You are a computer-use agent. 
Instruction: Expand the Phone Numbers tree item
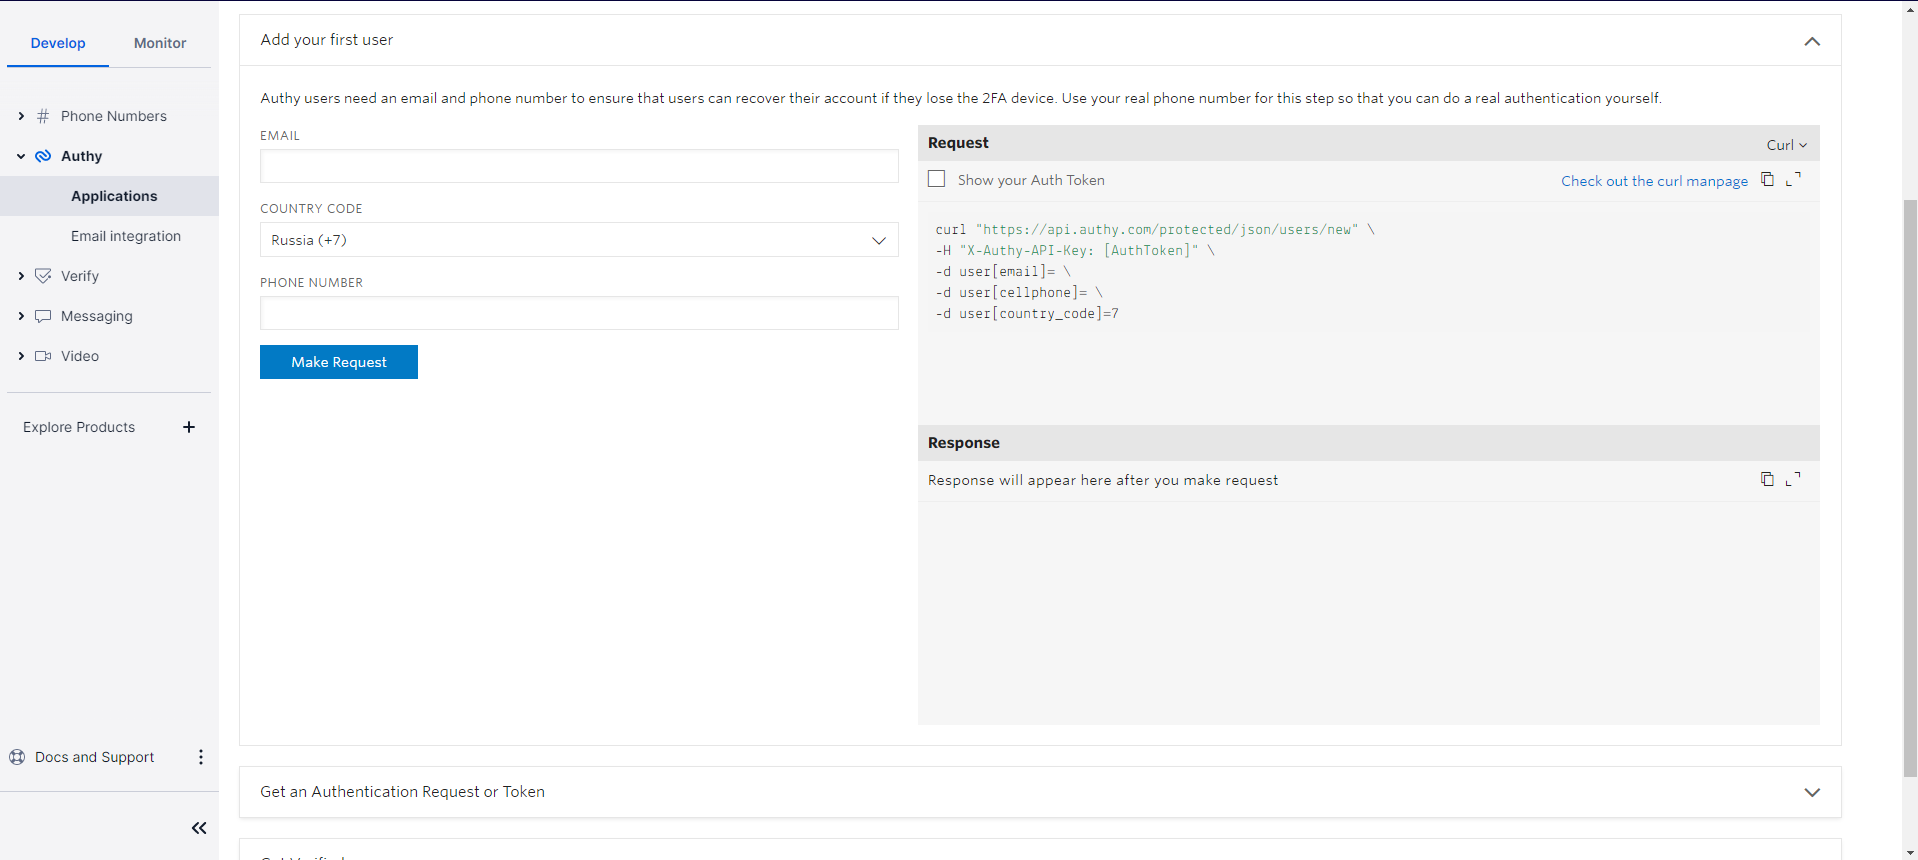tap(21, 116)
